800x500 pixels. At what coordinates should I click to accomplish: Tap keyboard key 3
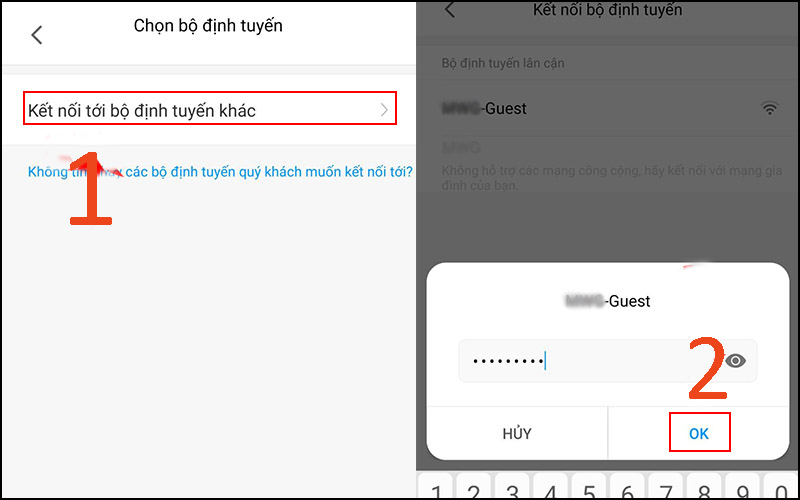coord(512,488)
